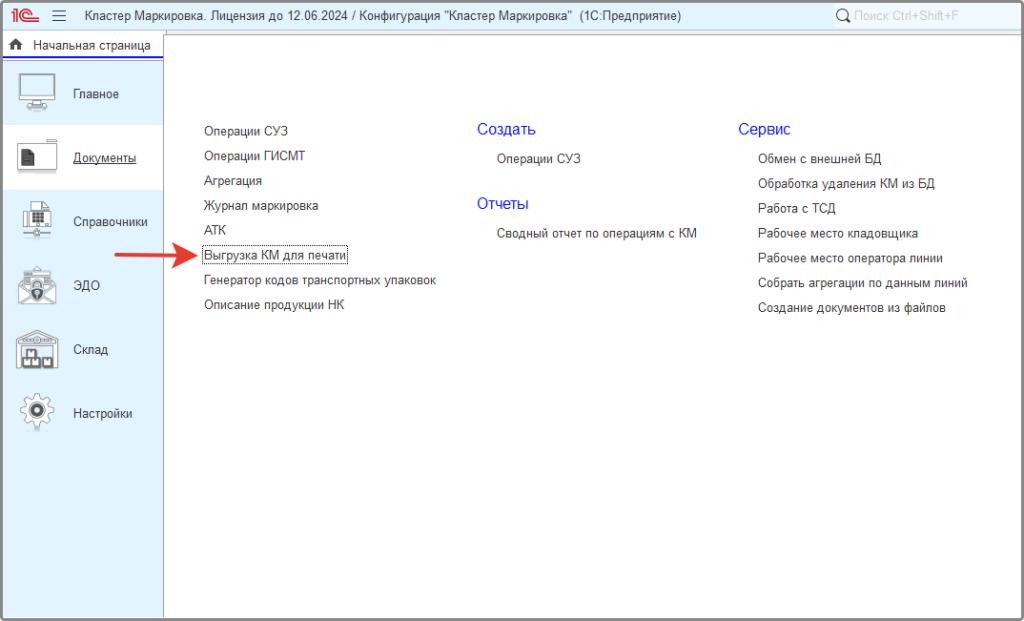The image size is (1024, 621).
Task: Open the Документы section
Action: click(83, 157)
